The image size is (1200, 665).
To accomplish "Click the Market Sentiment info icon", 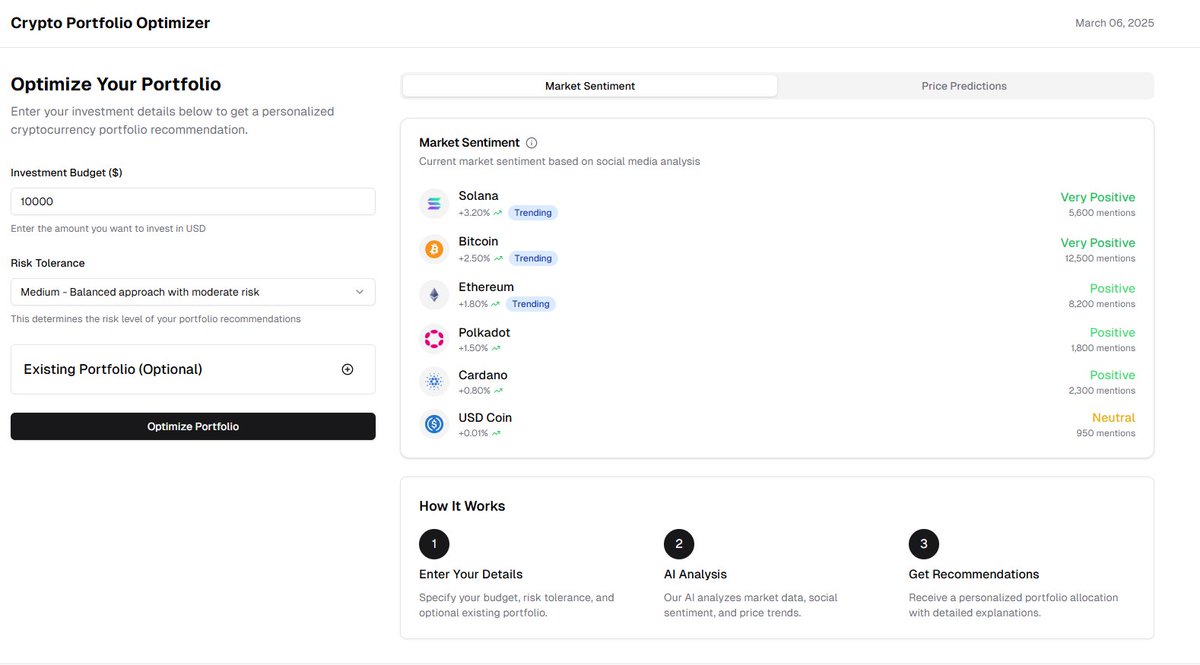I will coord(531,143).
